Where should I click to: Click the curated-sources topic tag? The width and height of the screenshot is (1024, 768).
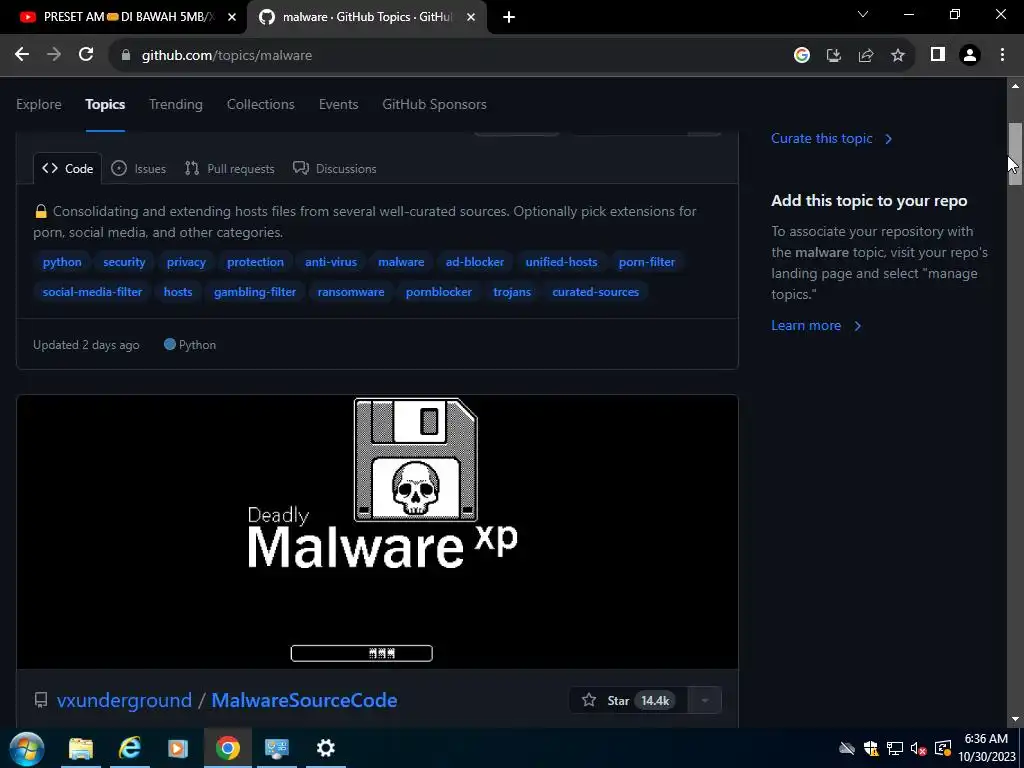click(596, 292)
